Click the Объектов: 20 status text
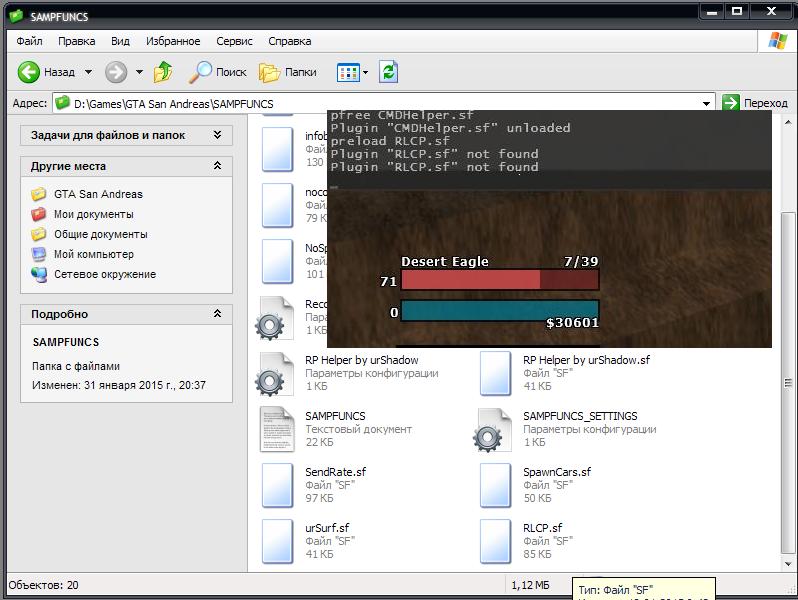This screenshot has height=600, width=798. (44, 585)
